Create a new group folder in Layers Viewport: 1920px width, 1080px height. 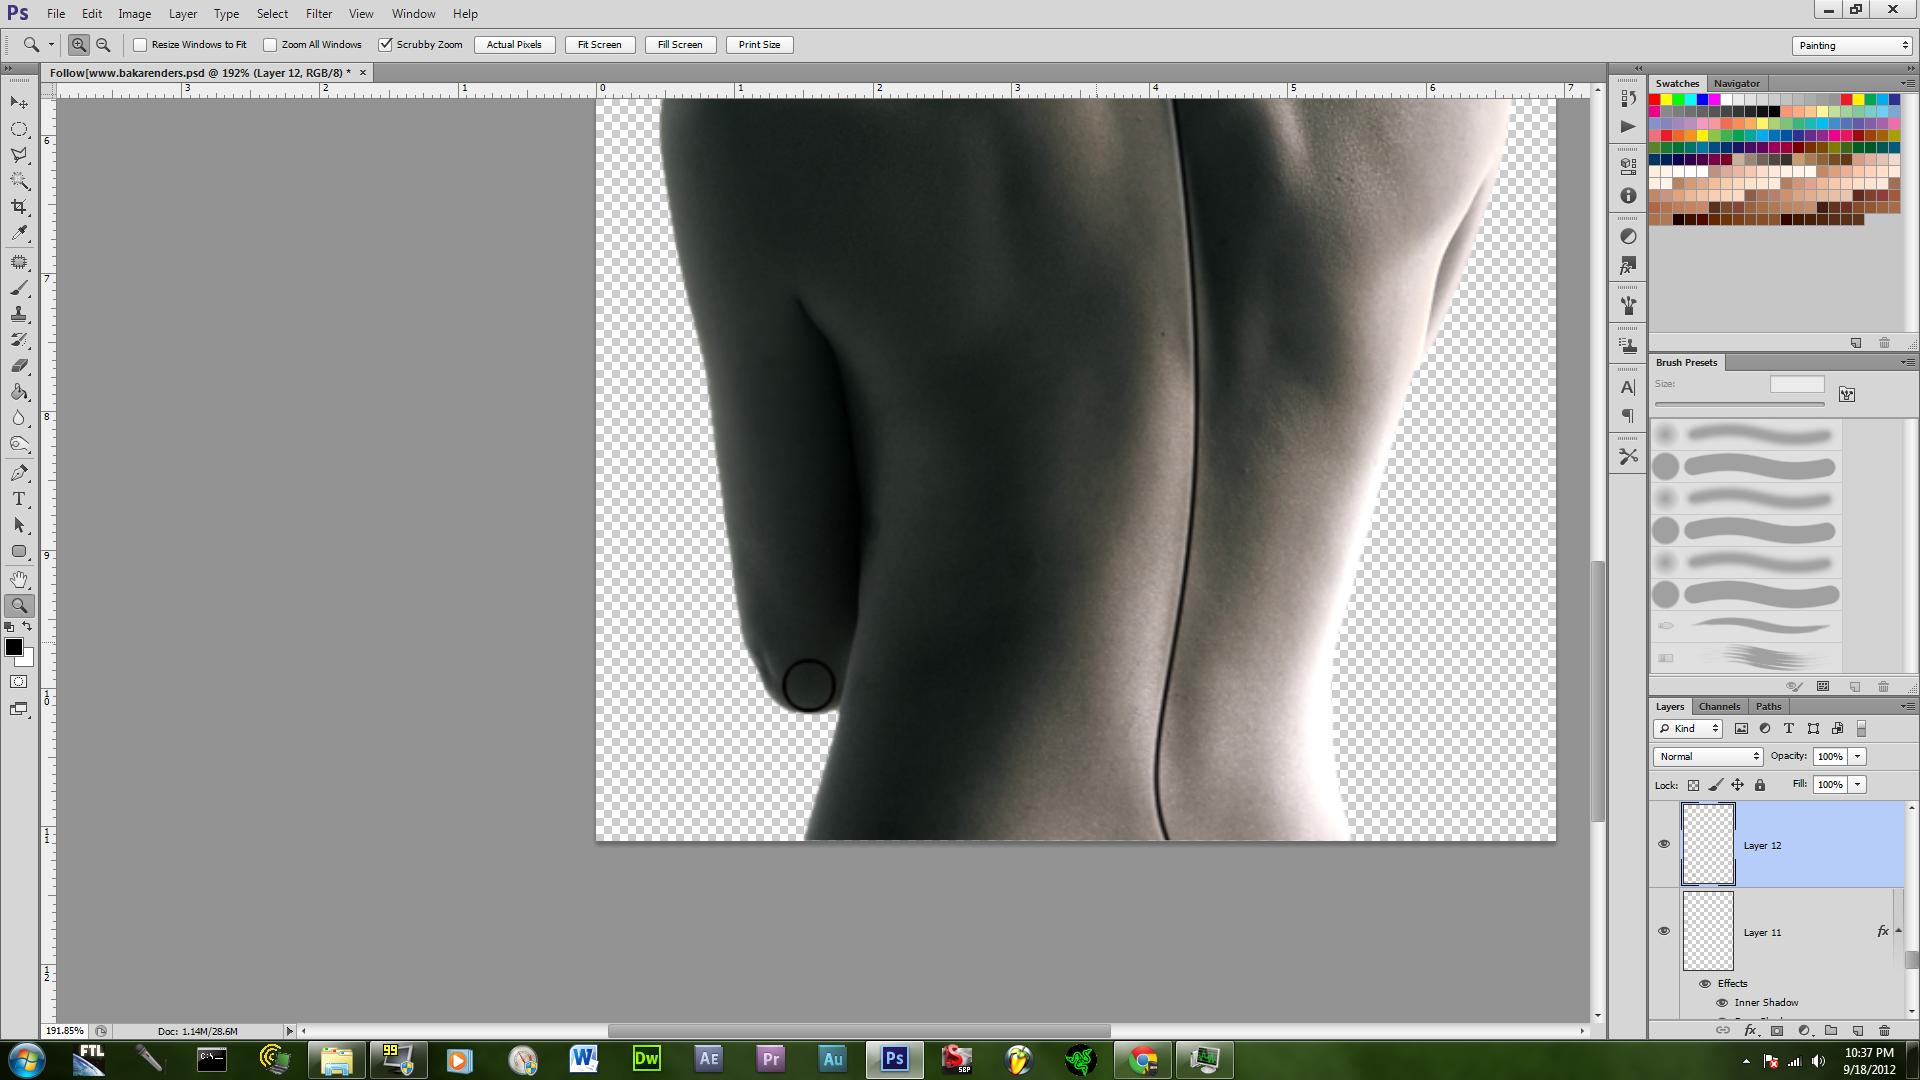tap(1831, 1030)
